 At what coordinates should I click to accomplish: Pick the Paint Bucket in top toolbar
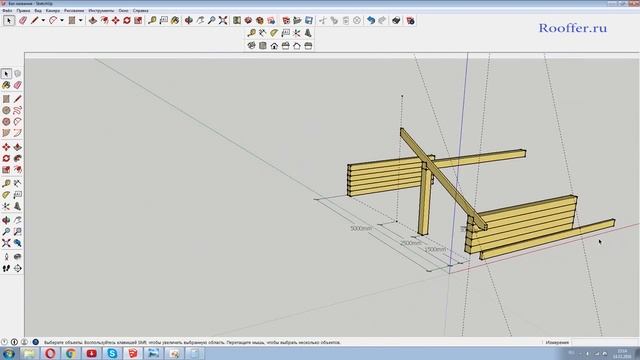coord(175,20)
